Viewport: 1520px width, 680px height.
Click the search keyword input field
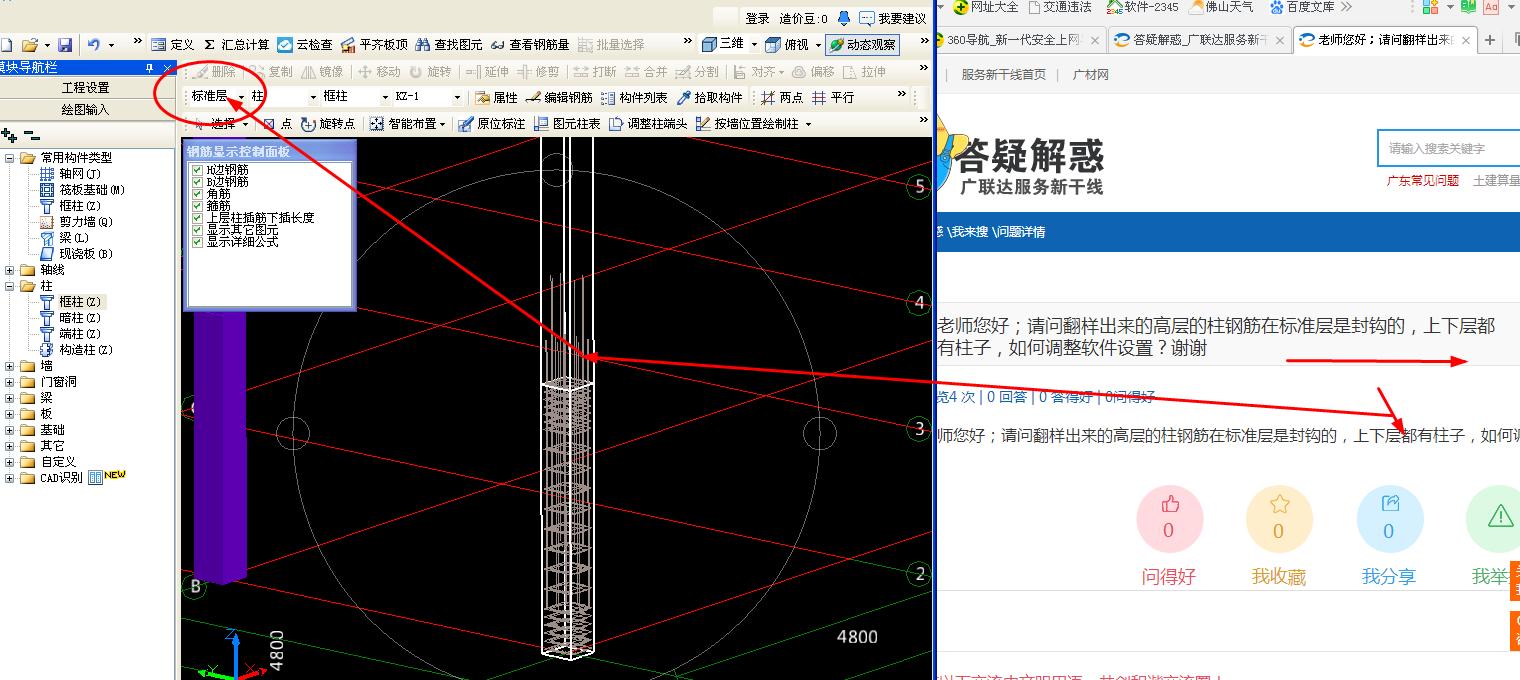tap(1449, 148)
